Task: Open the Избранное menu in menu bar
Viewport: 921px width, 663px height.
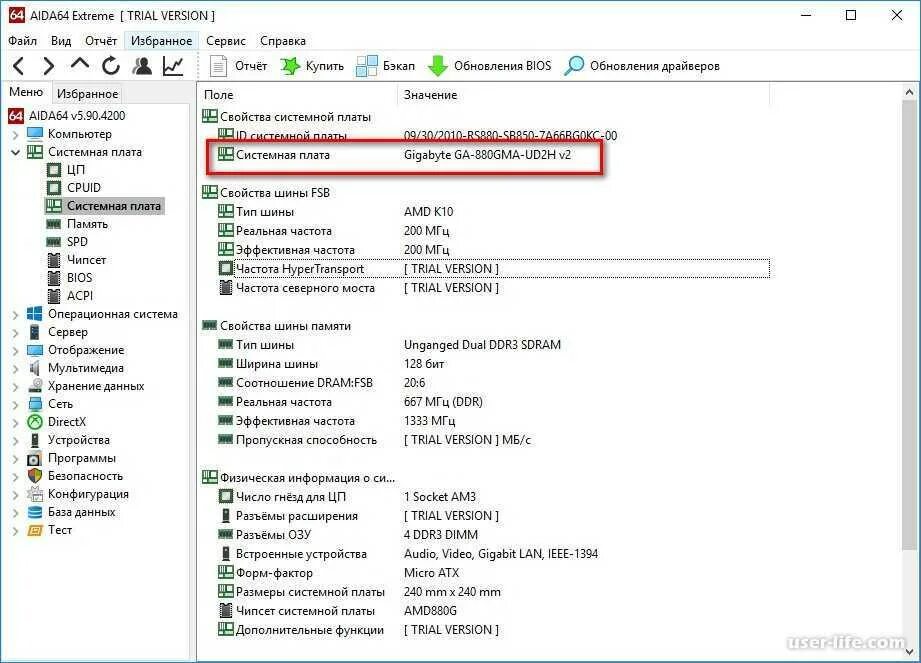Action: coord(161,41)
